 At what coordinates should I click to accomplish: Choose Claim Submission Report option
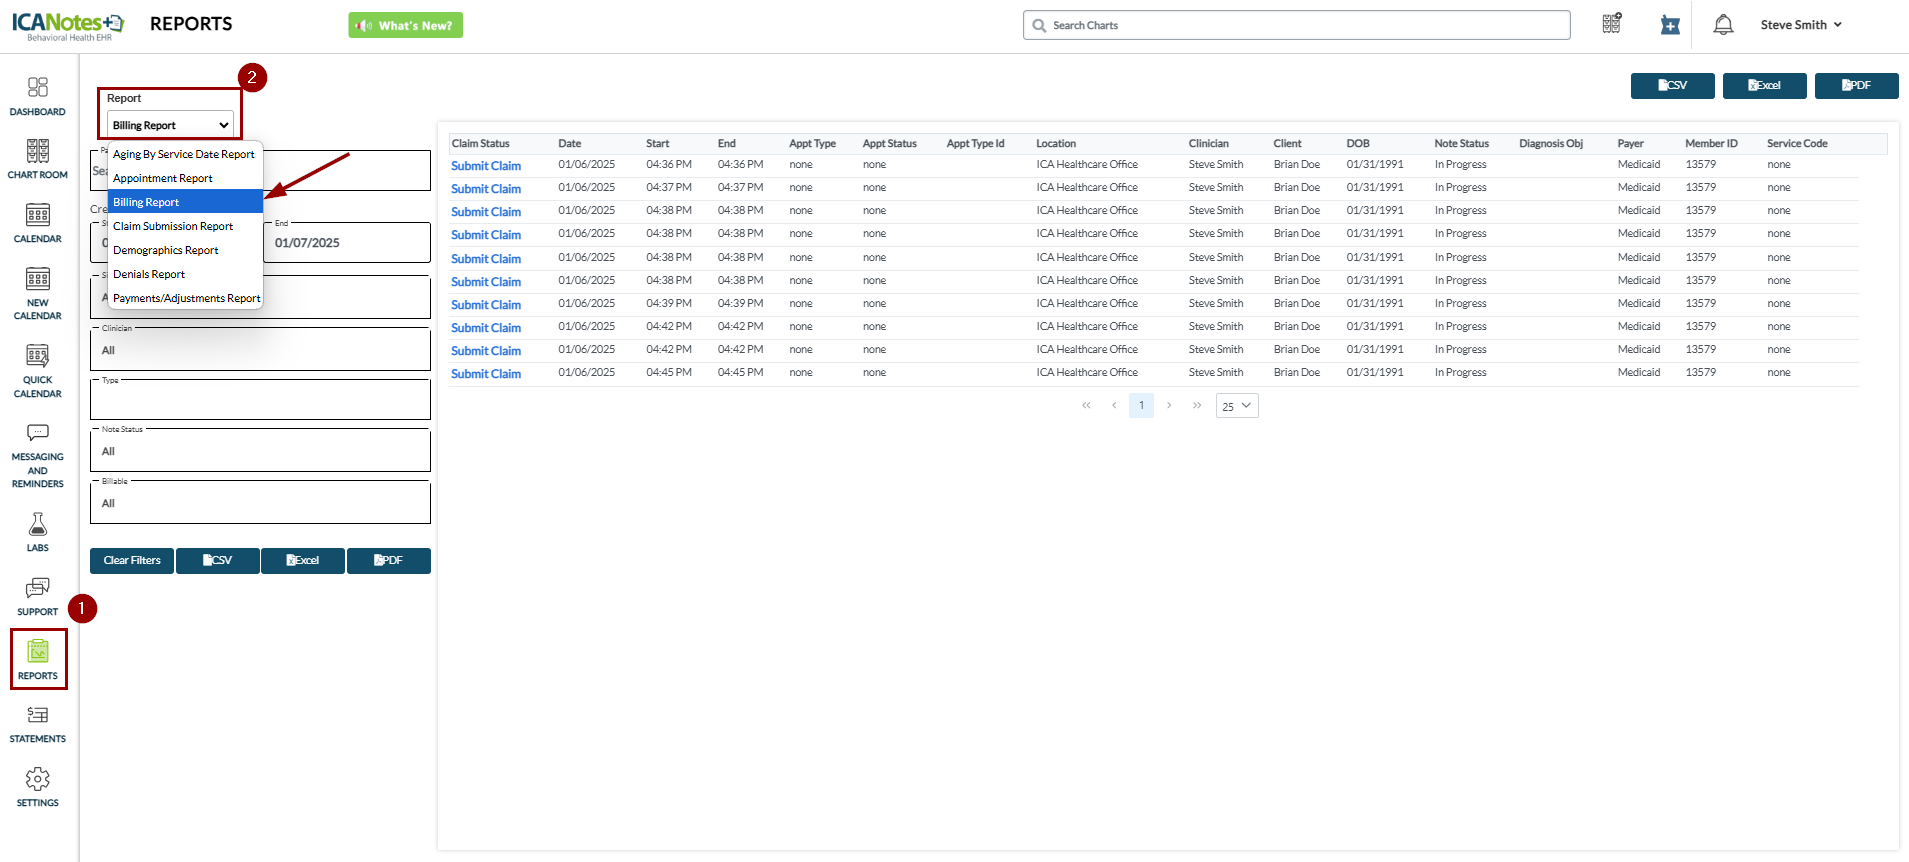coord(173,226)
